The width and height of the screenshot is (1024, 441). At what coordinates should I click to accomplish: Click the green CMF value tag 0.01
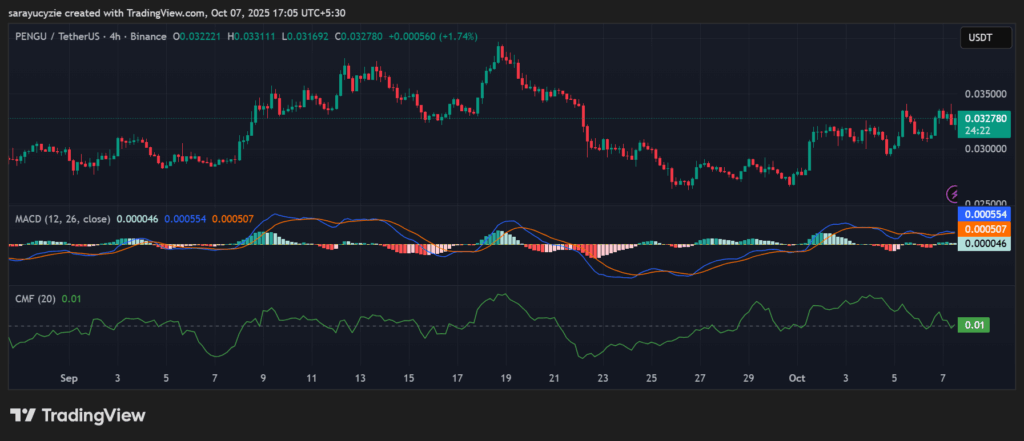tap(973, 325)
